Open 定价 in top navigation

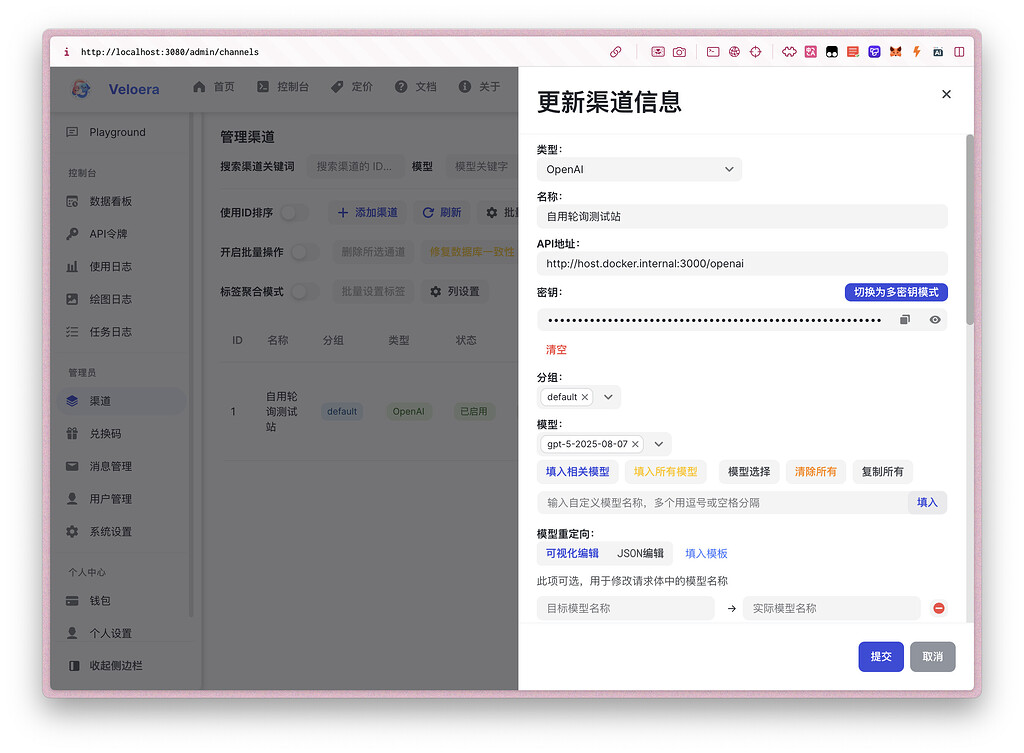click(351, 87)
